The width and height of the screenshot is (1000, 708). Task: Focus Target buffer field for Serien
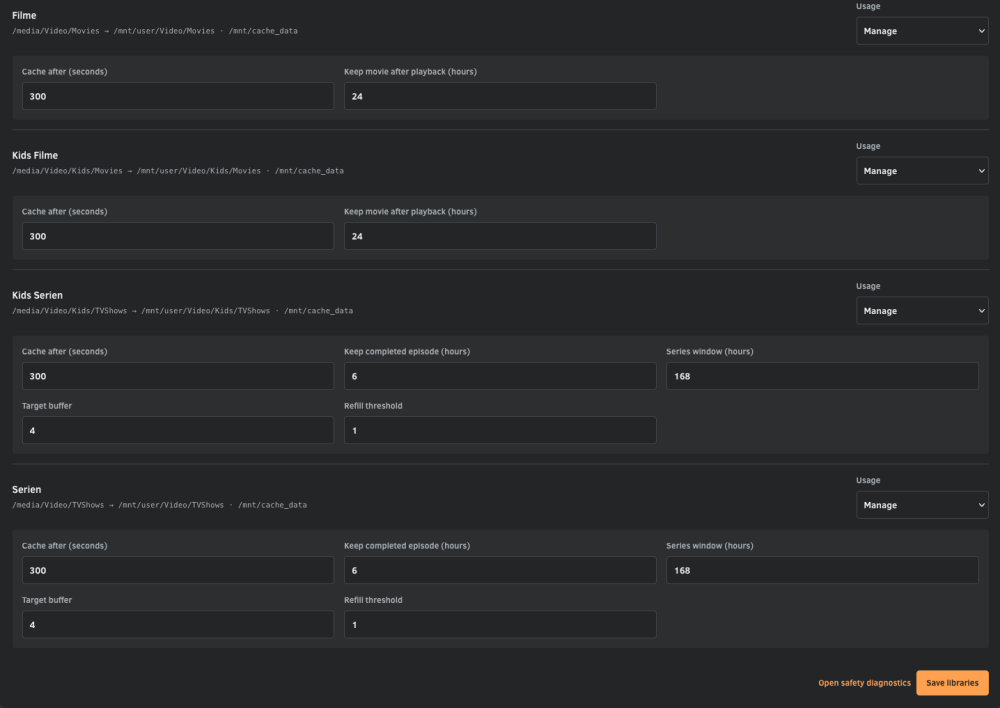pos(178,624)
